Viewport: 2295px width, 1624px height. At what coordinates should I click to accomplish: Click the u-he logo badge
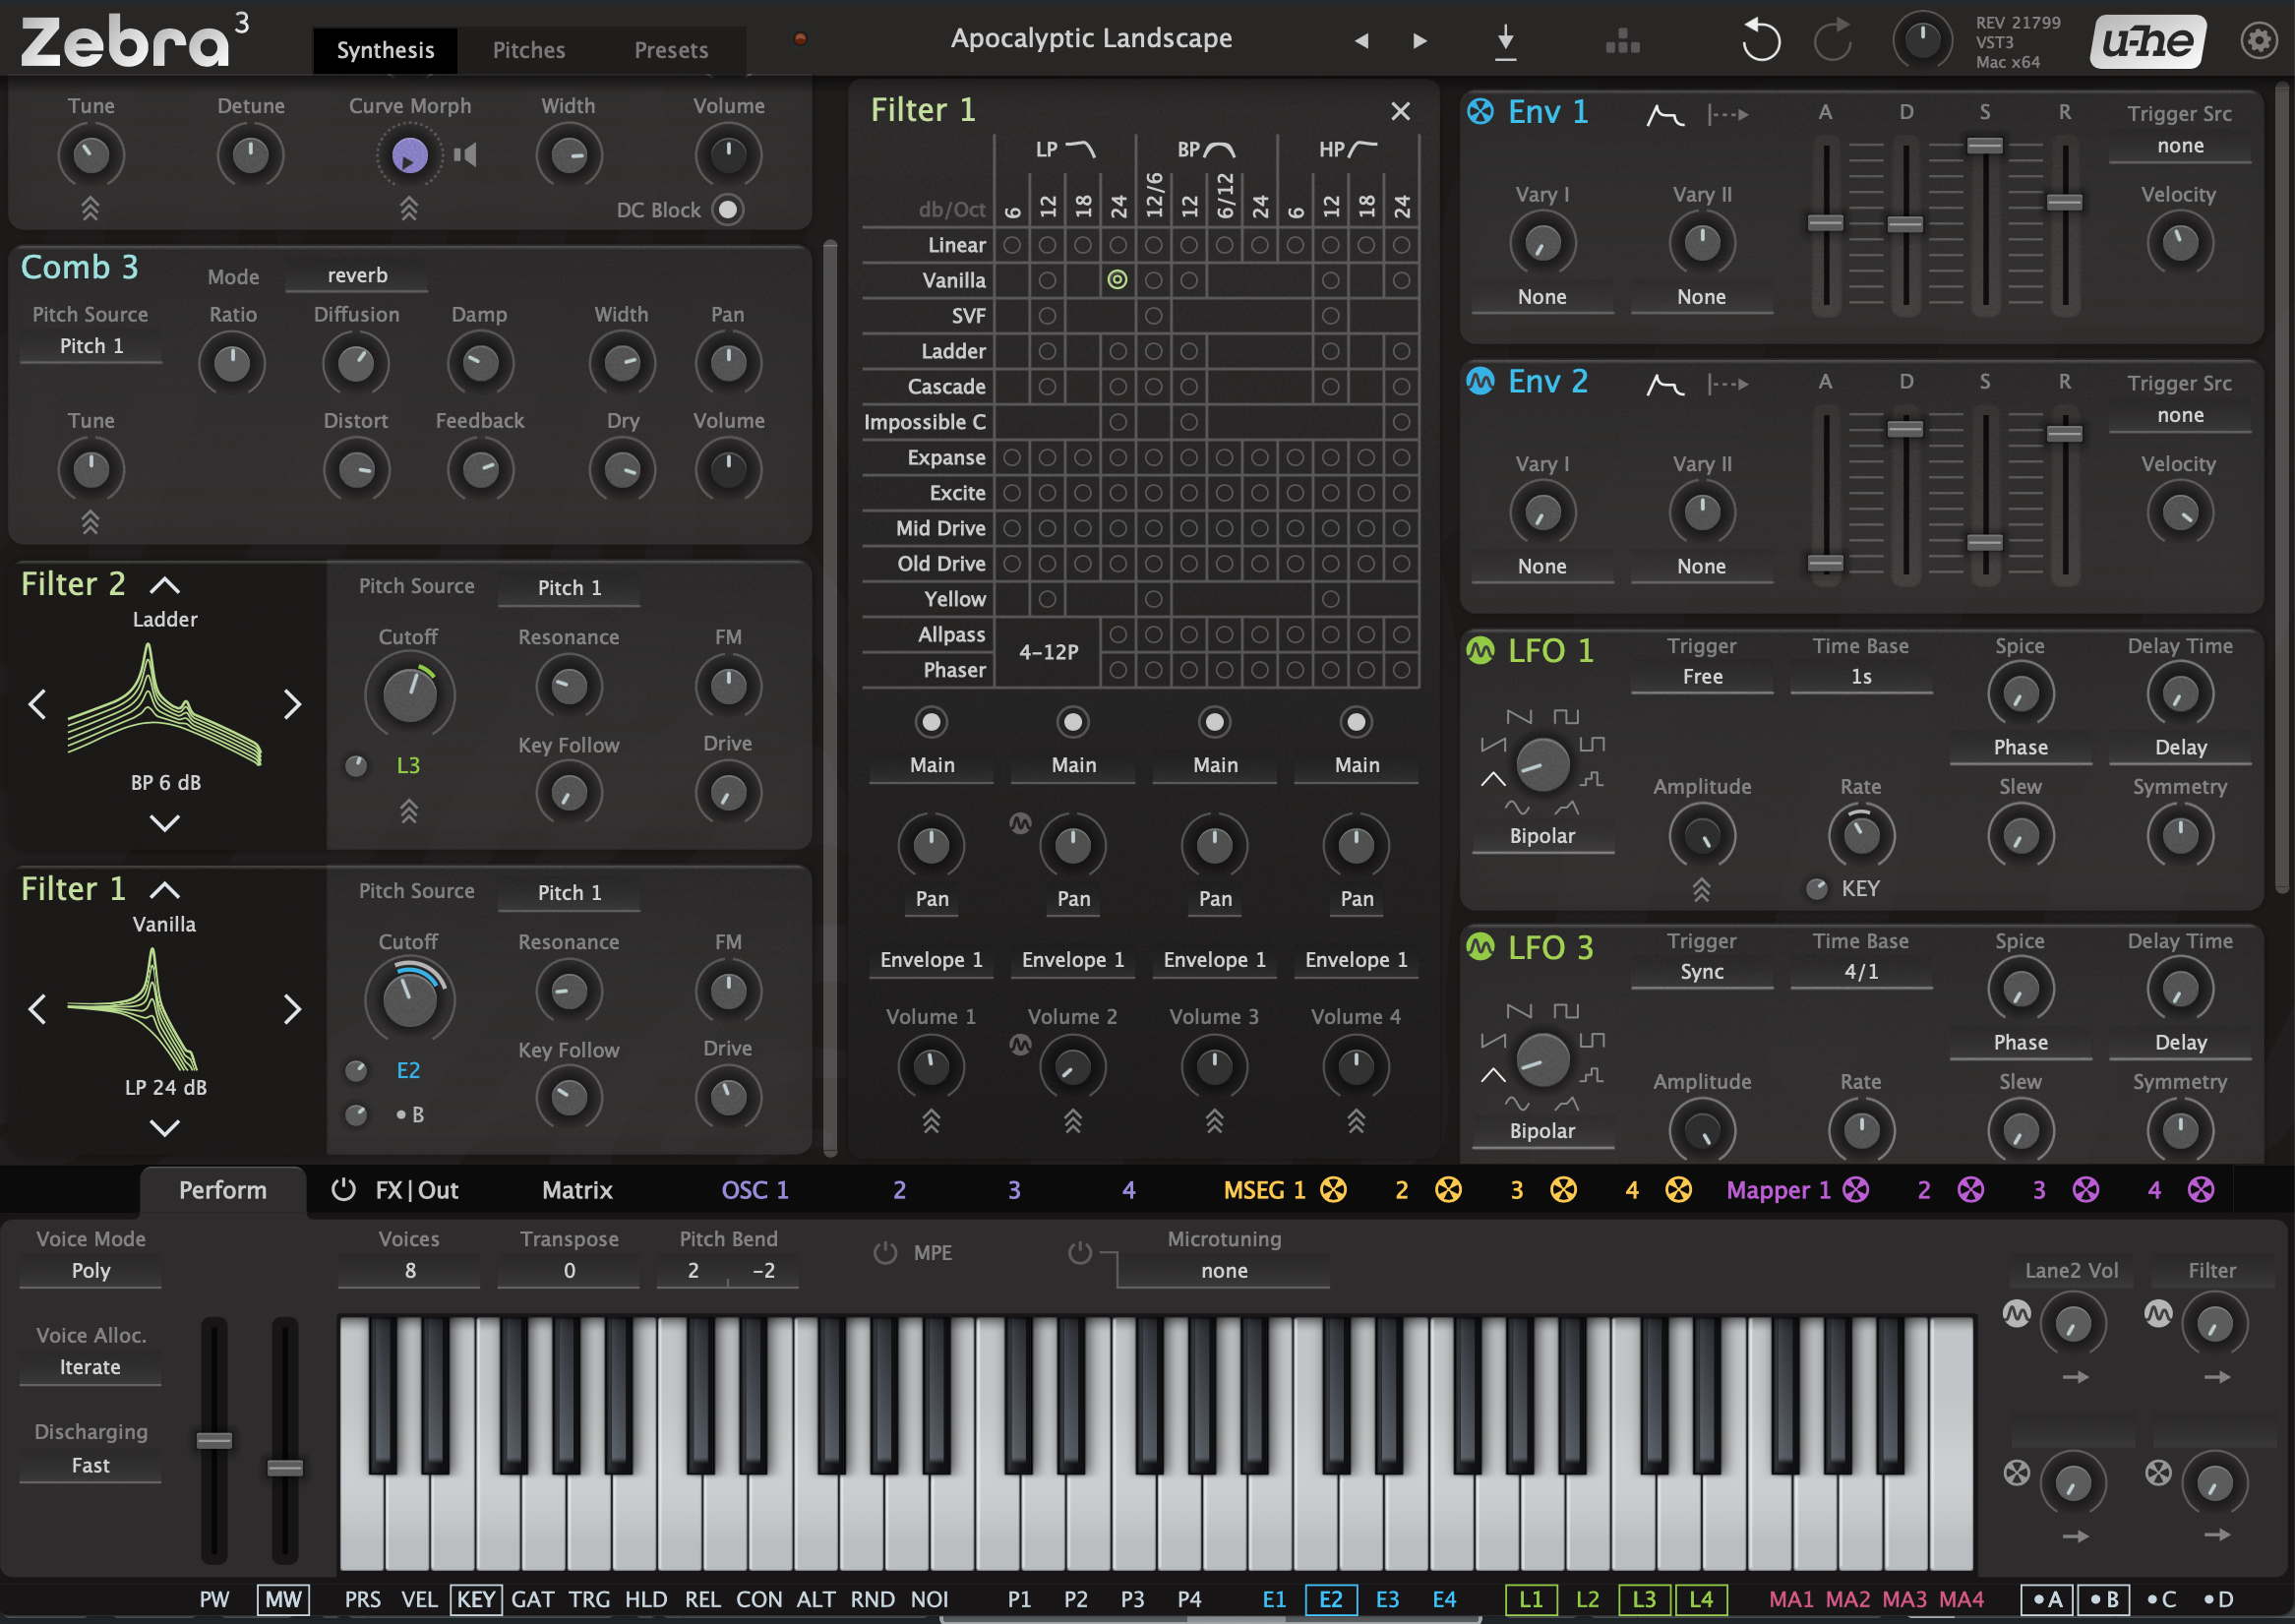click(x=2147, y=41)
